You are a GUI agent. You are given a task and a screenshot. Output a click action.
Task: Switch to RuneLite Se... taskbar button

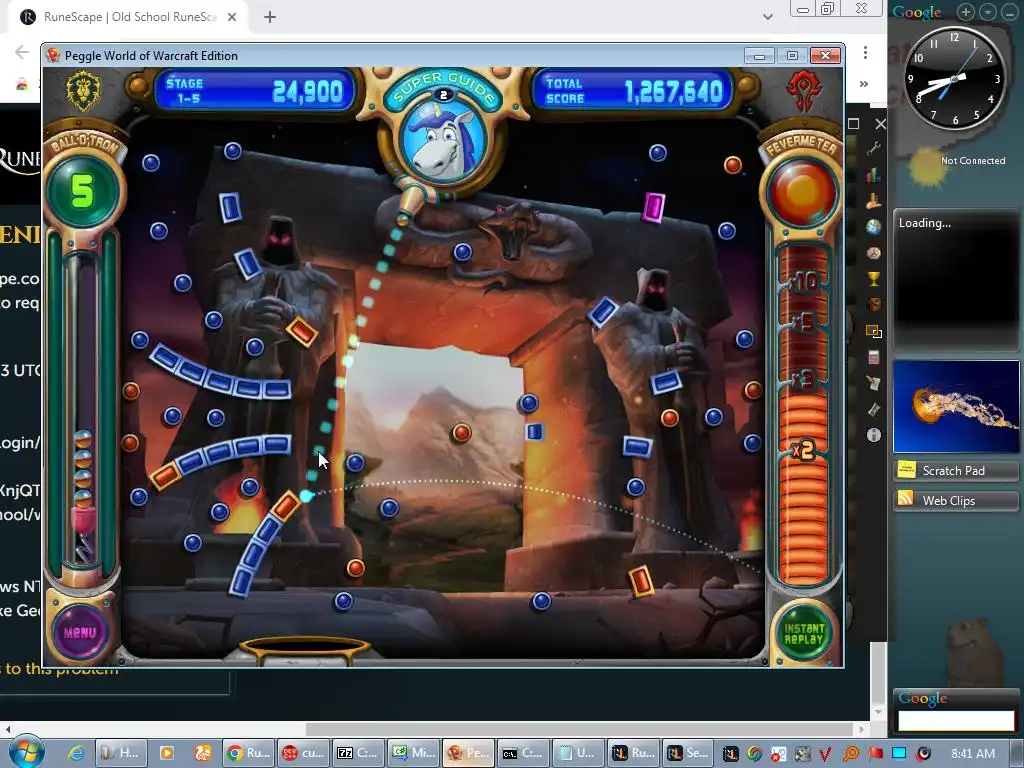[688, 753]
